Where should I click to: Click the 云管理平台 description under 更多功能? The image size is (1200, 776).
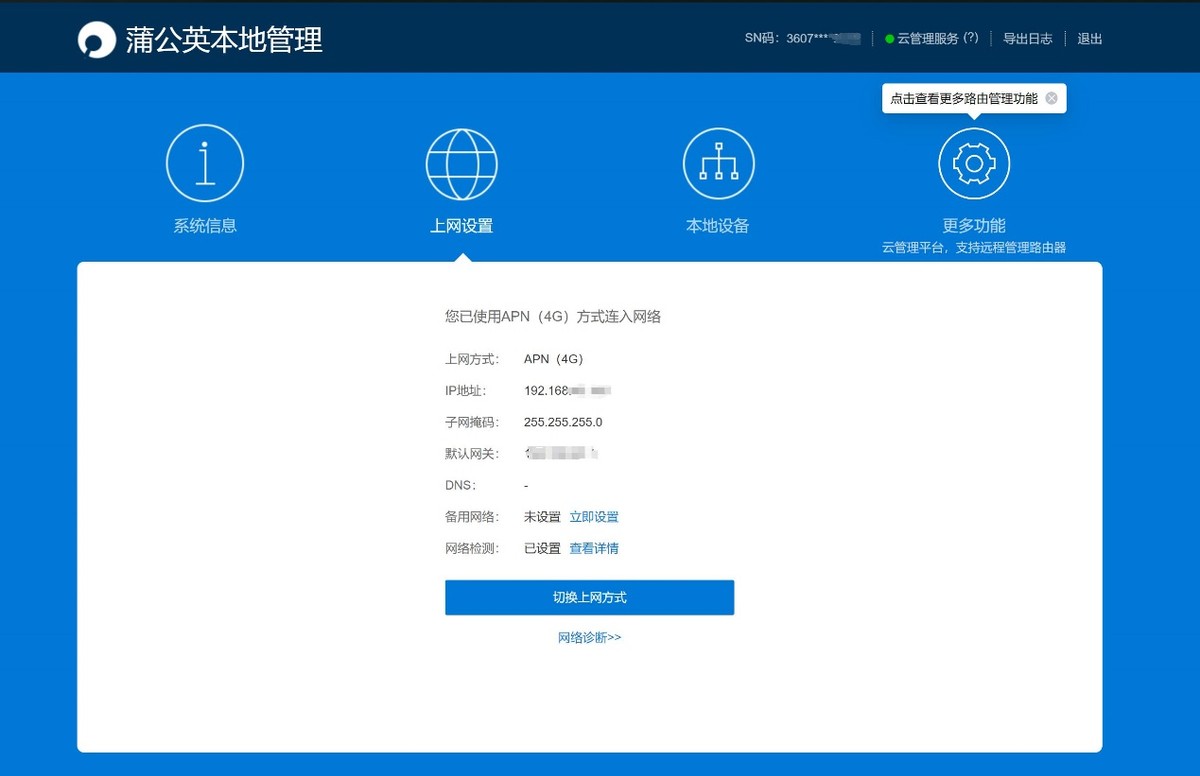973,247
